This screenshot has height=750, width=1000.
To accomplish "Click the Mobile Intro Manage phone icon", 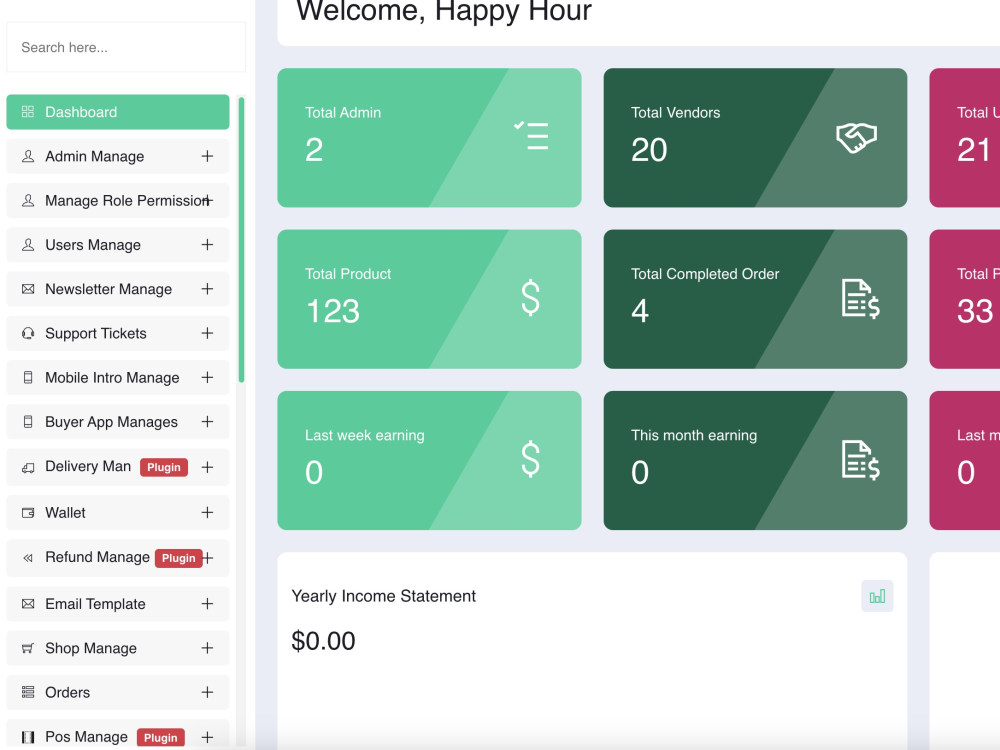I will (27, 378).
